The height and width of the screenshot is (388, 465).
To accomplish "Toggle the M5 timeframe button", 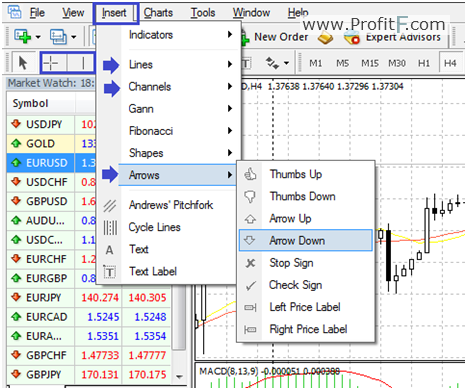I will [x=342, y=63].
